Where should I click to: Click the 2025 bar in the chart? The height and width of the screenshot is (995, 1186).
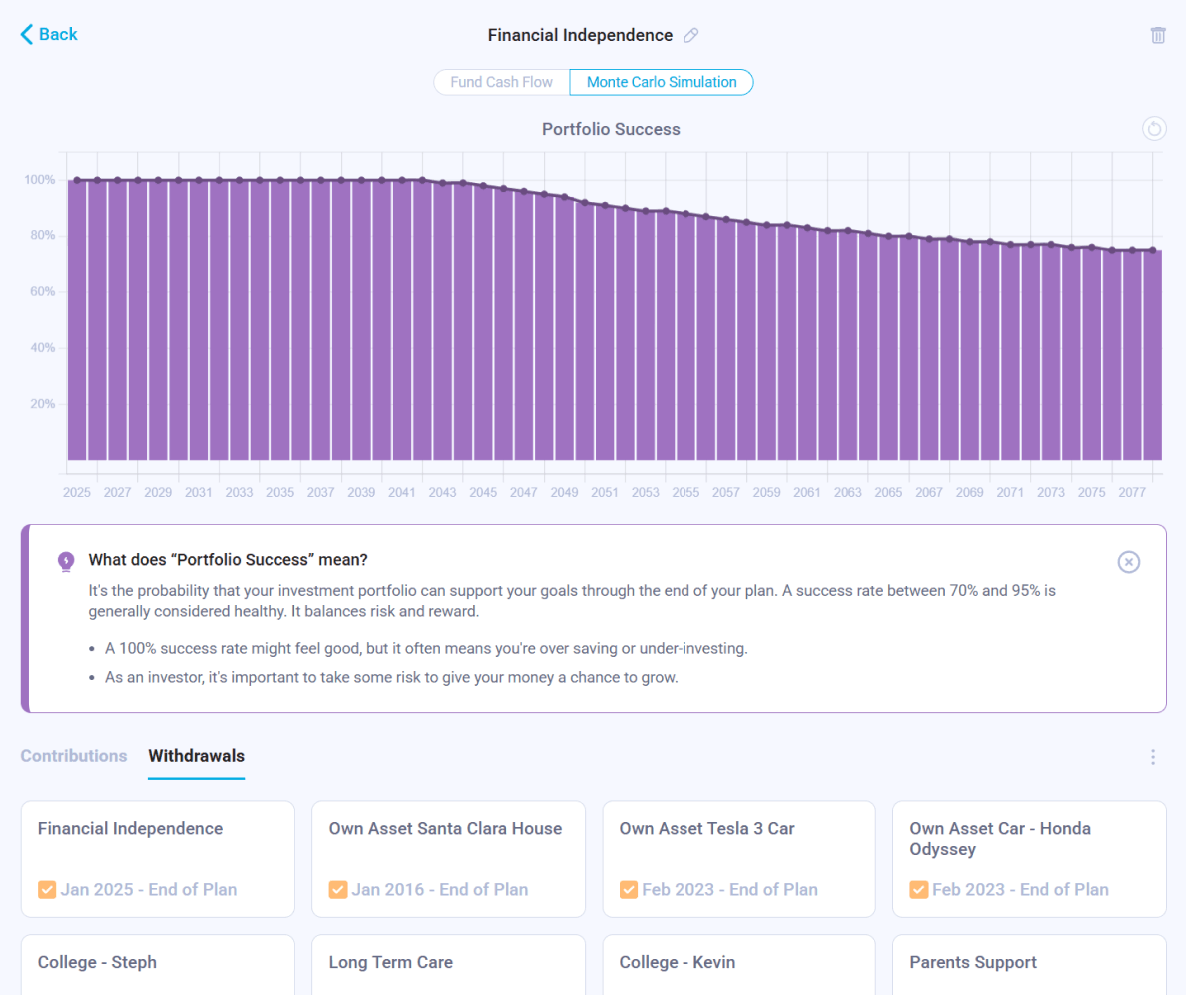[x=77, y=320]
